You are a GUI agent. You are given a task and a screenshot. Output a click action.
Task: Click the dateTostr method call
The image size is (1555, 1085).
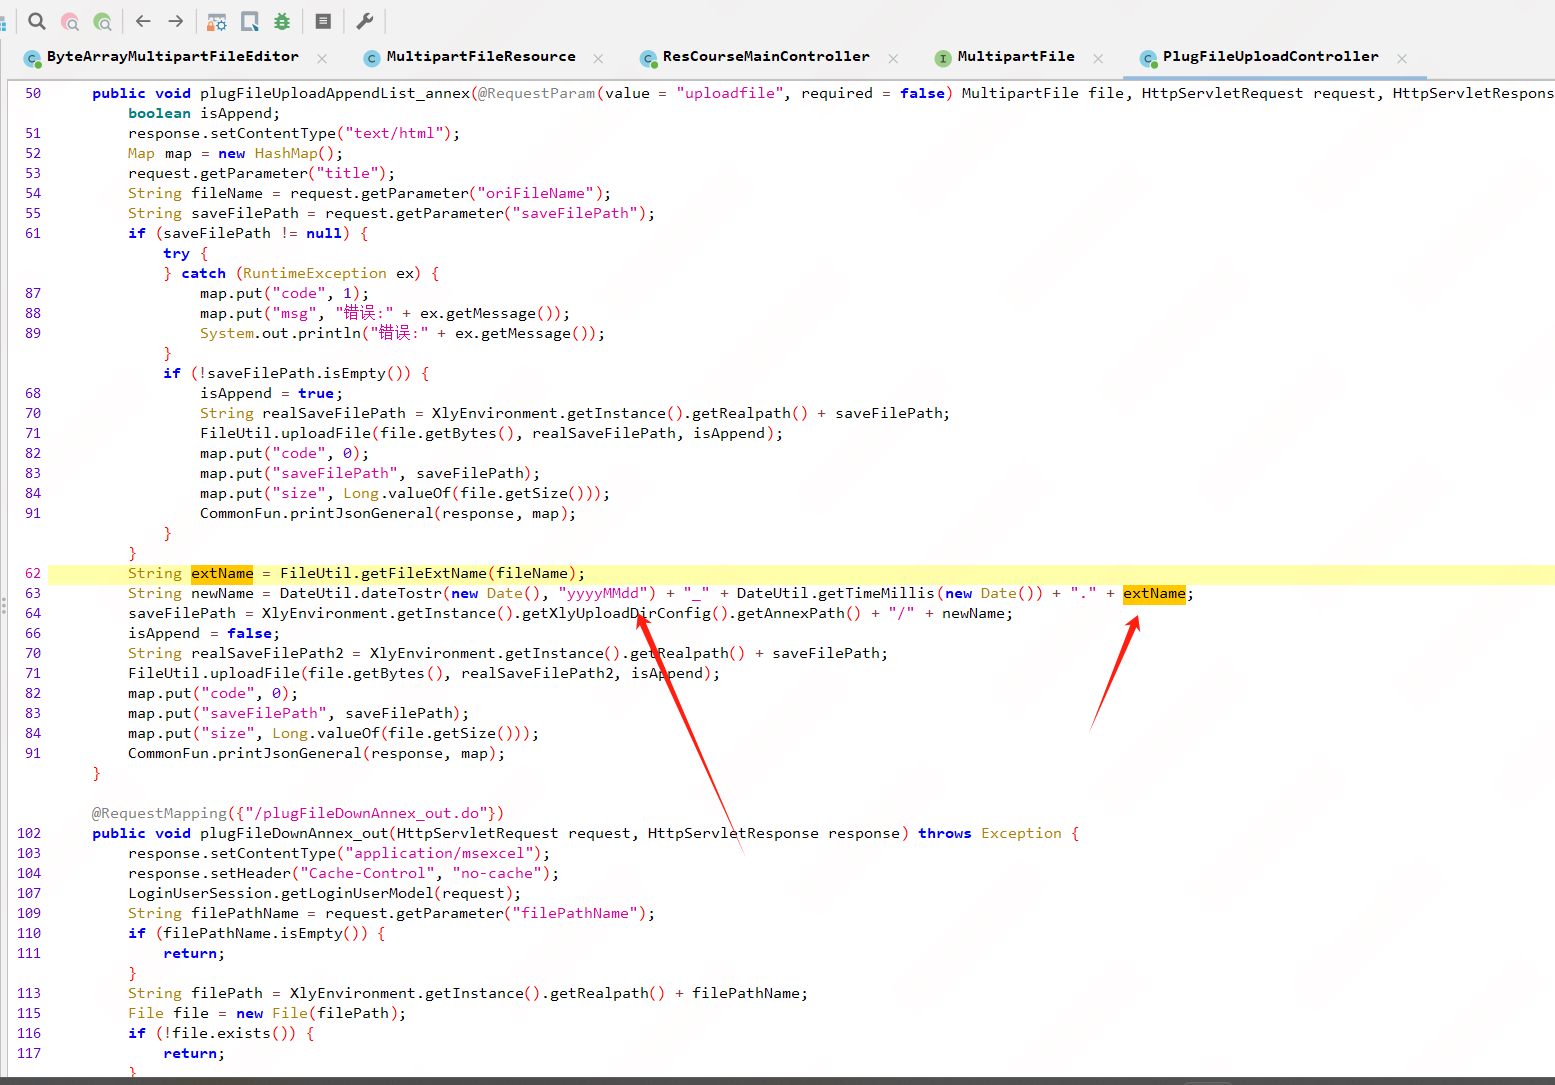(x=401, y=593)
